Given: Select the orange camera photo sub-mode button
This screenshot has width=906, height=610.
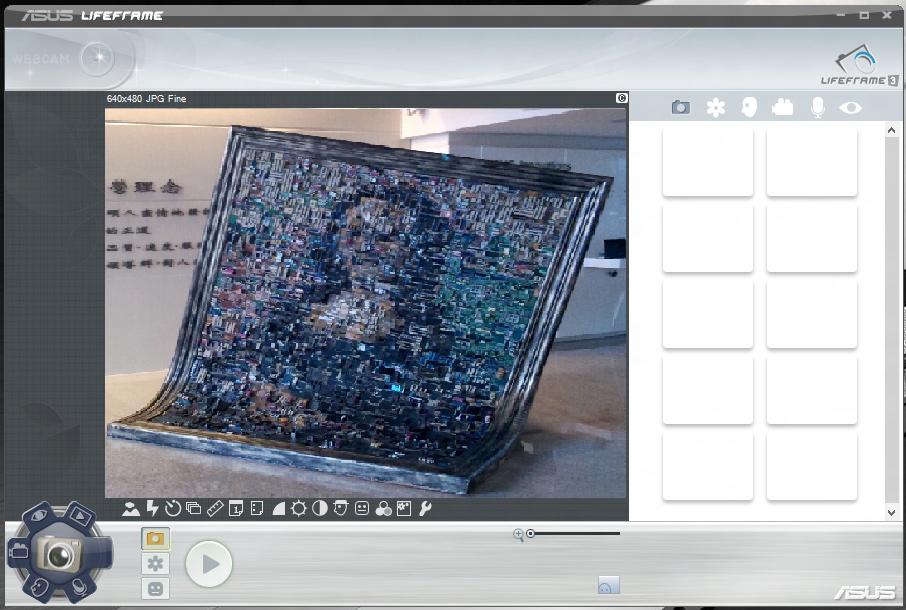Looking at the screenshot, I should [x=155, y=538].
